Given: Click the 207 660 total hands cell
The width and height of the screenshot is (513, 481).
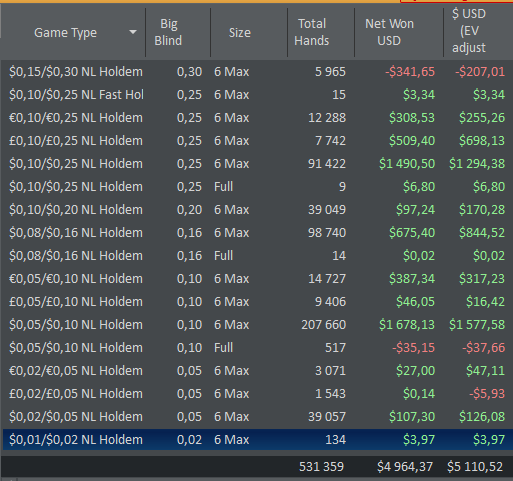Looking at the screenshot, I should [323, 325].
